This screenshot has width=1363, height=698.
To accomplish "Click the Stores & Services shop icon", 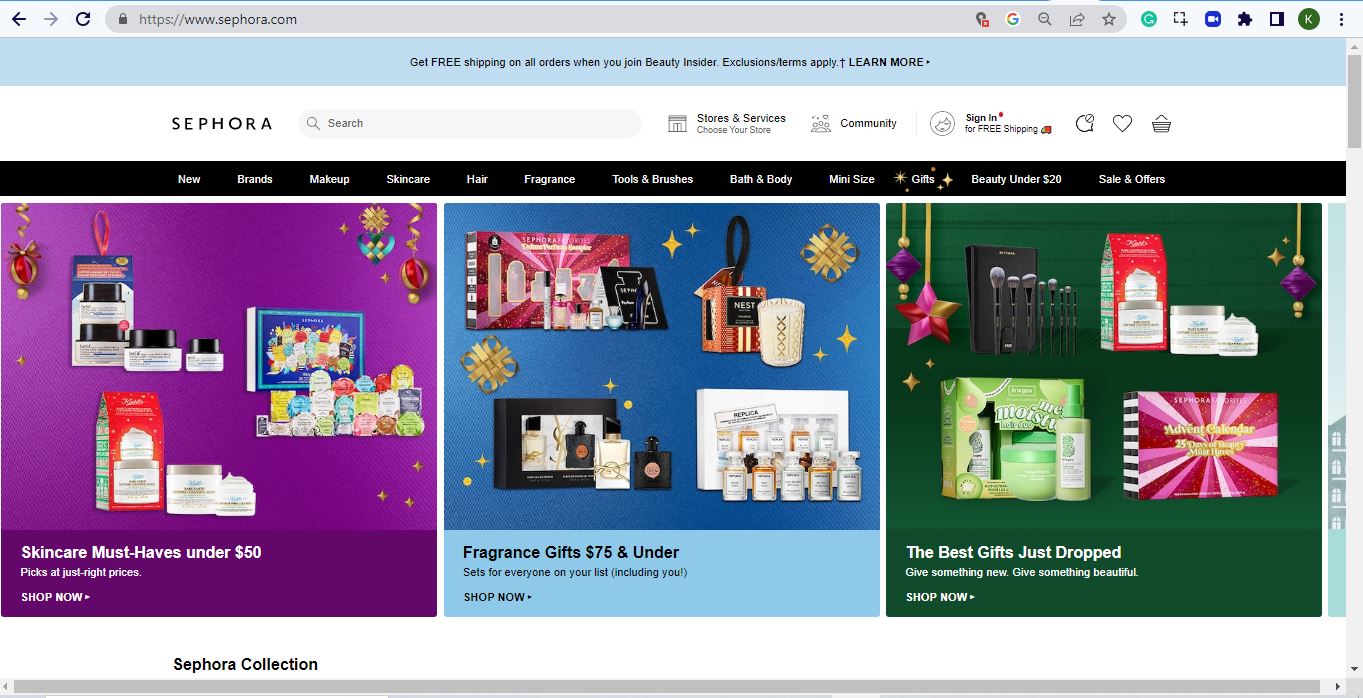I will (678, 123).
